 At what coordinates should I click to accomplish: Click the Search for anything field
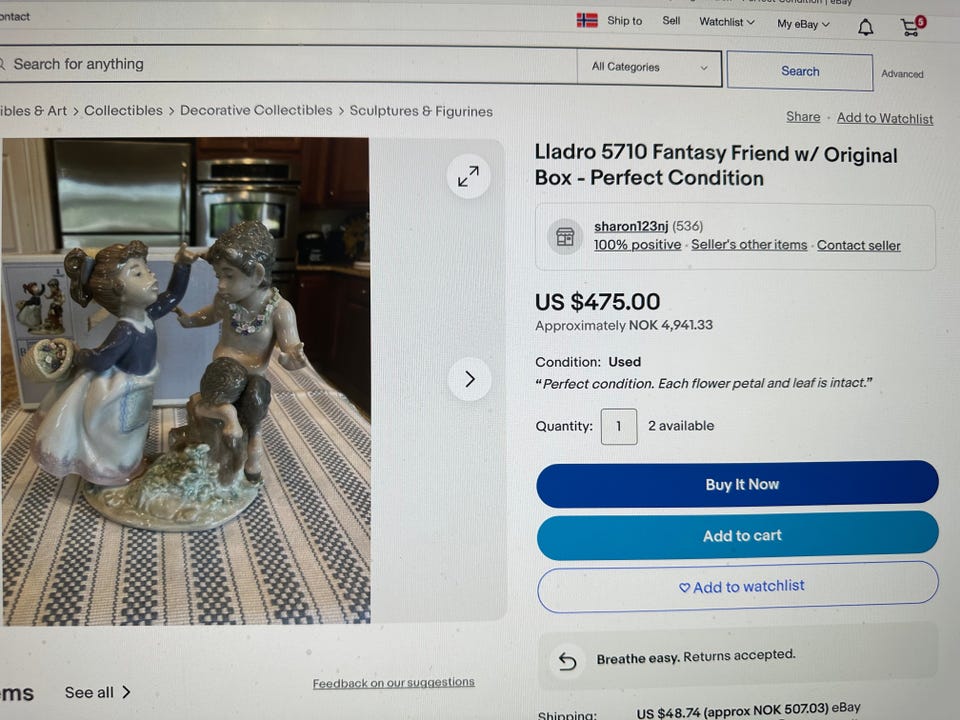pos(288,64)
